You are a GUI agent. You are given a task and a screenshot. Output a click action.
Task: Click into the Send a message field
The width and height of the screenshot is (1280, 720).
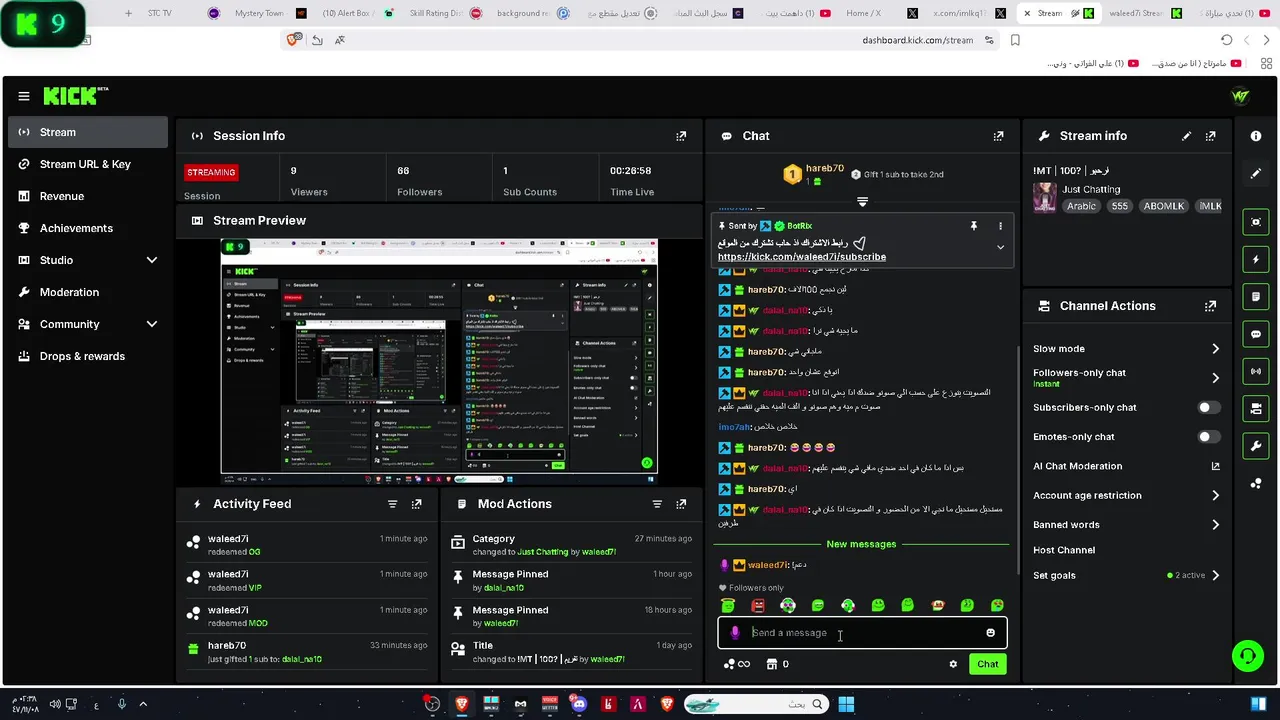pyautogui.click(x=862, y=633)
